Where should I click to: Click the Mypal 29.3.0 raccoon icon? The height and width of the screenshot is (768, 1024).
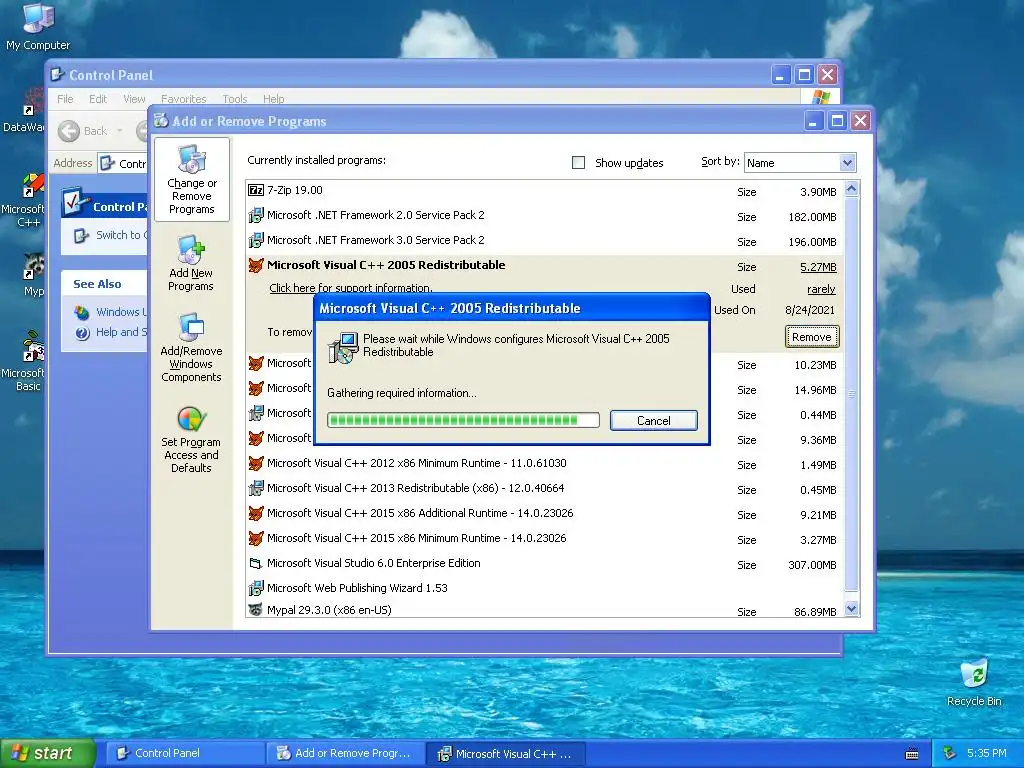pyautogui.click(x=256, y=609)
